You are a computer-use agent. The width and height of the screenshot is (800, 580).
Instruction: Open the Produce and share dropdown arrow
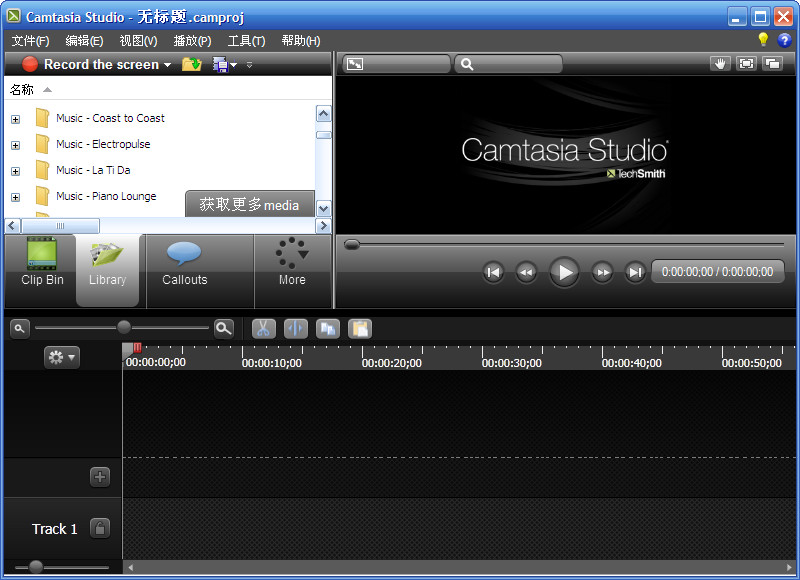point(234,65)
